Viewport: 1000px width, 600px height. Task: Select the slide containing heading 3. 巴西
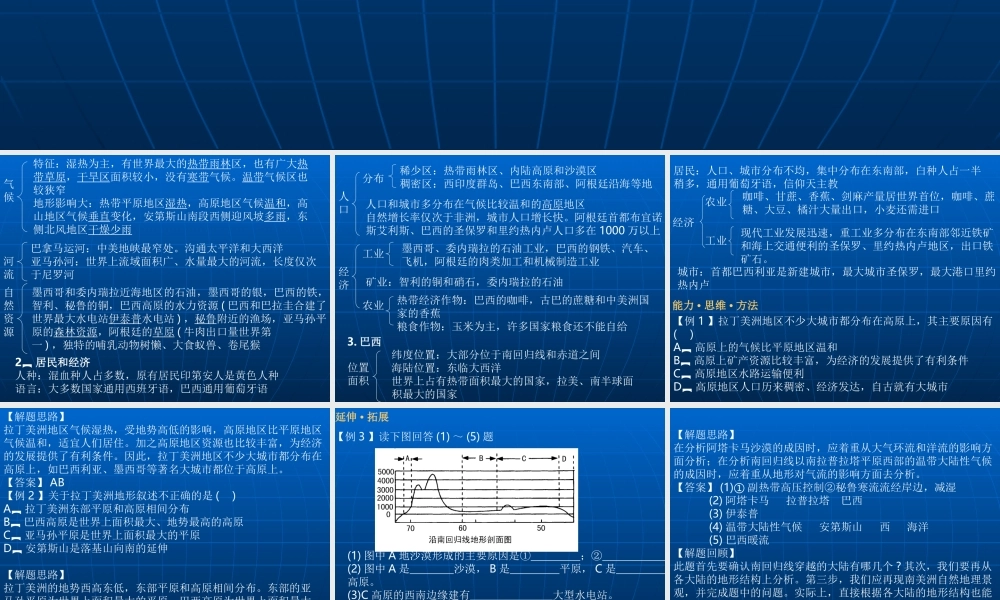[500, 278]
